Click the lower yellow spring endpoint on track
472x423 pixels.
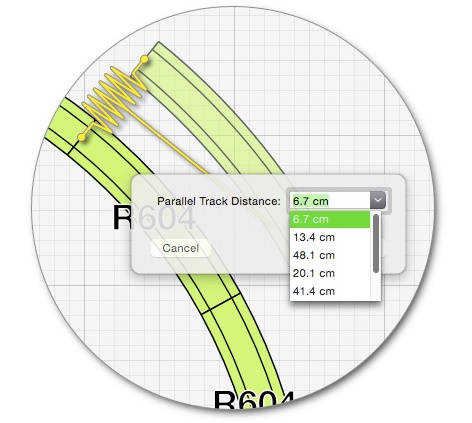click(81, 137)
